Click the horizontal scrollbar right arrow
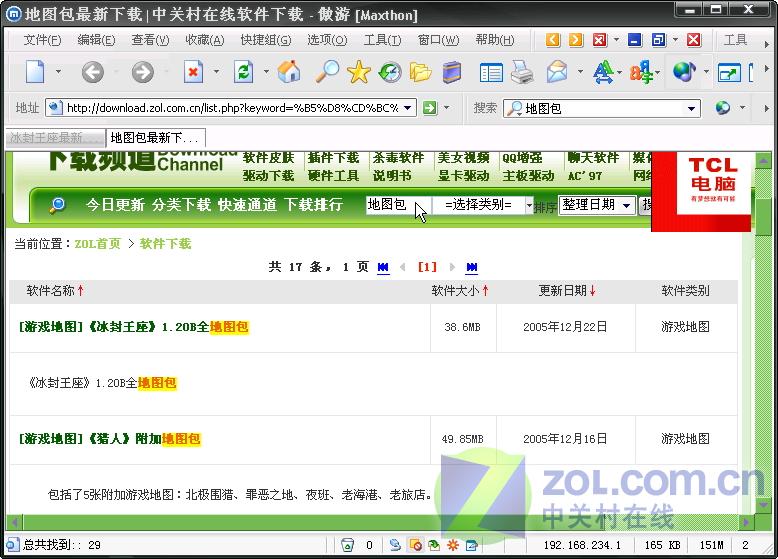778x559 pixels. (746, 522)
